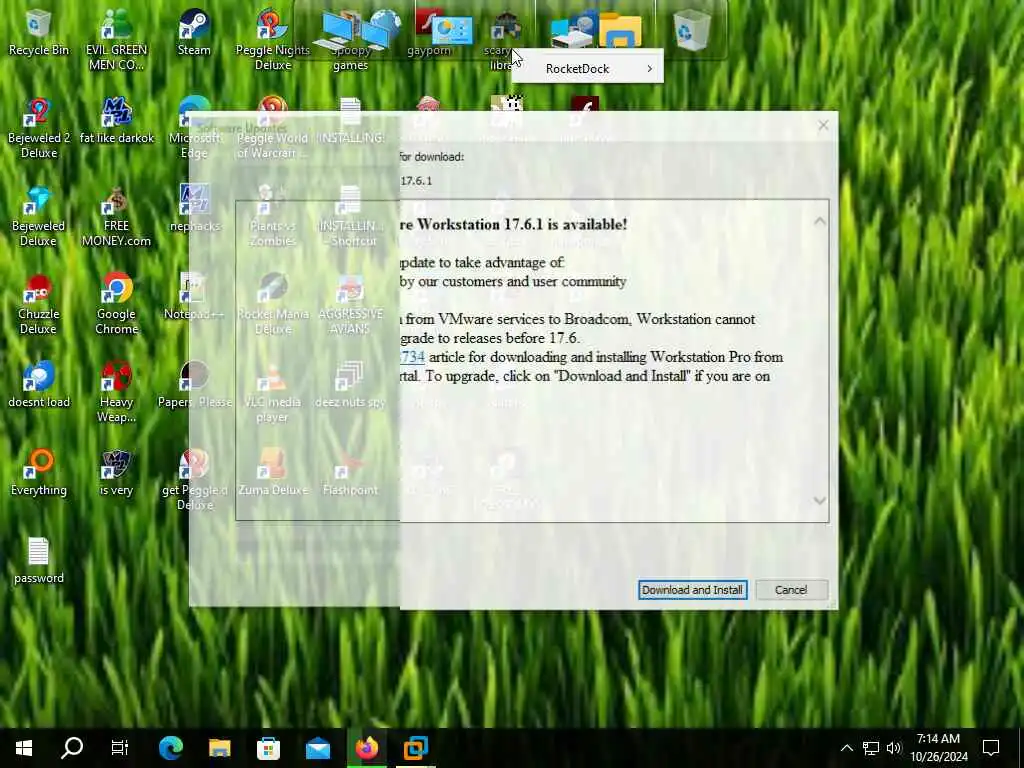Click the version text '17.6.1'
This screenshot has width=1024, height=768.
415,180
